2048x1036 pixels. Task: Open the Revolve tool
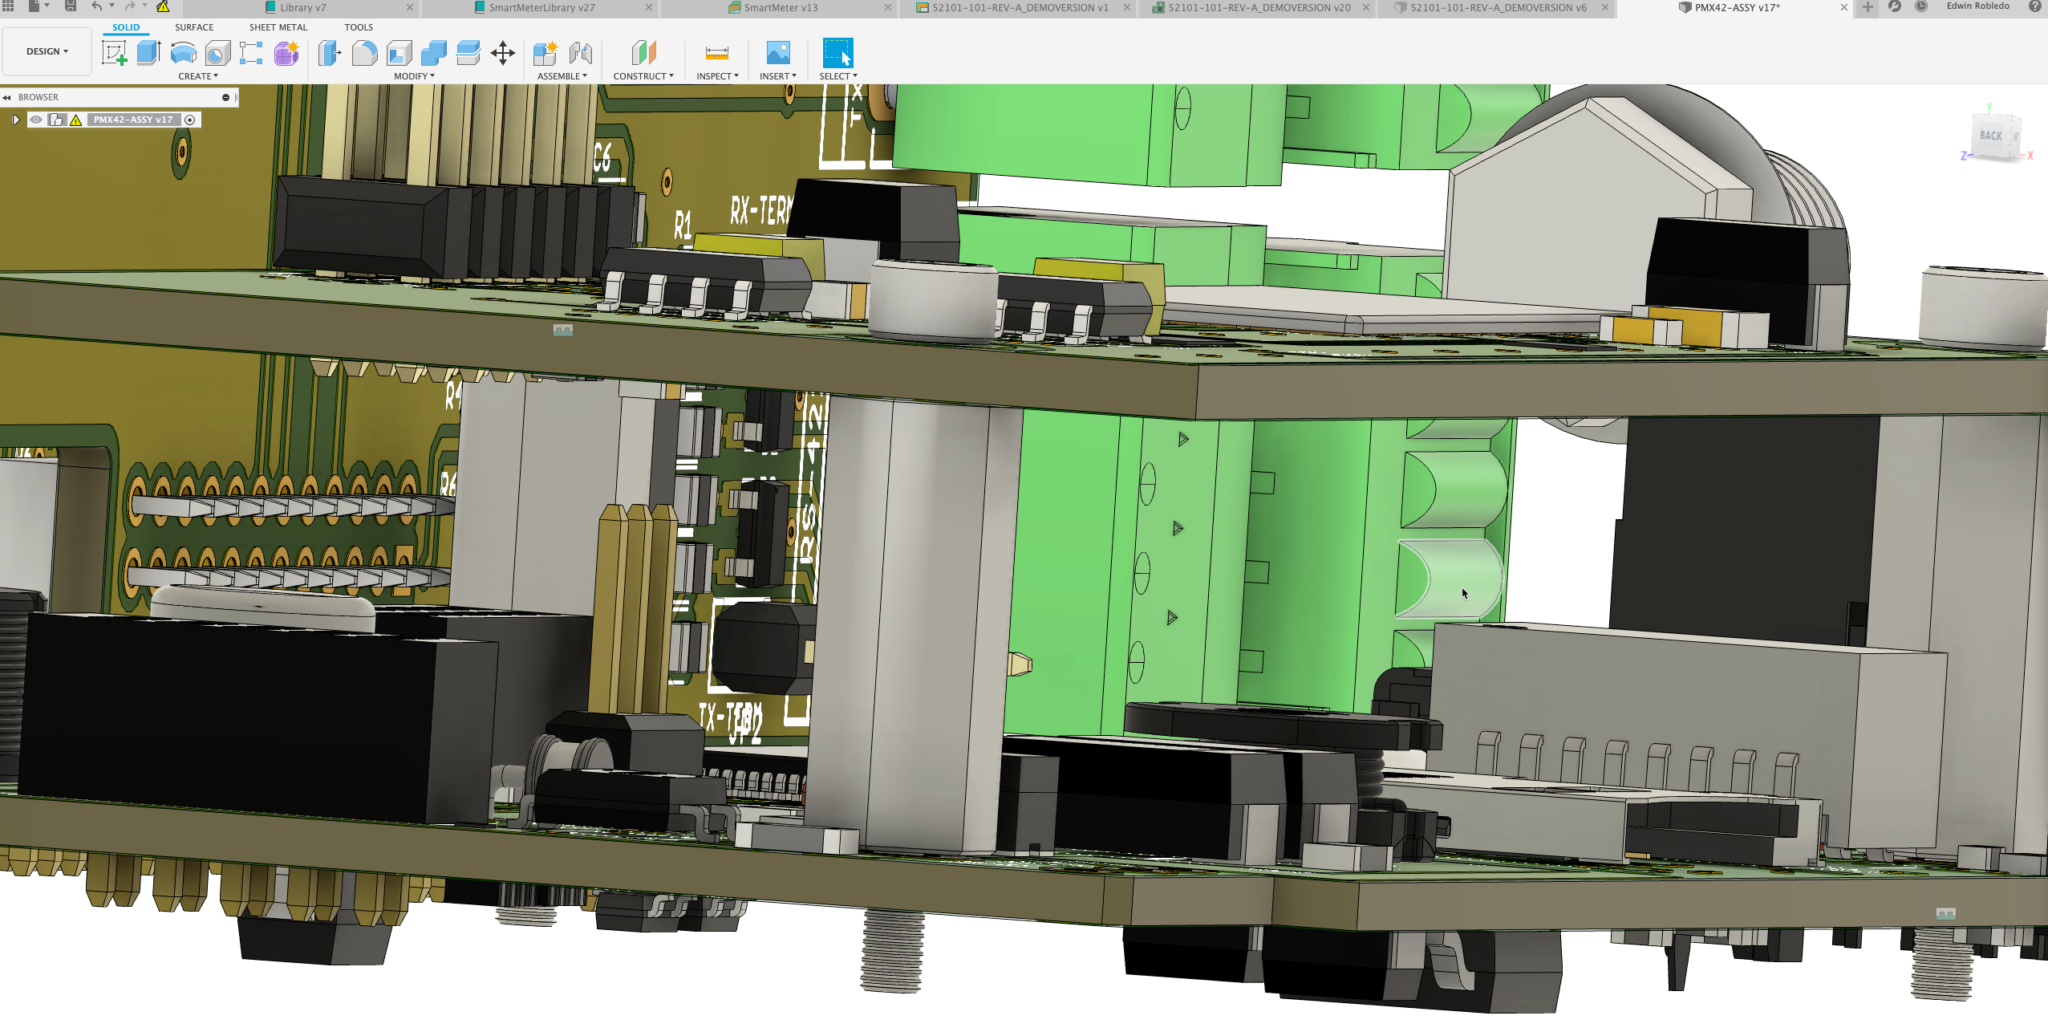(x=183, y=55)
